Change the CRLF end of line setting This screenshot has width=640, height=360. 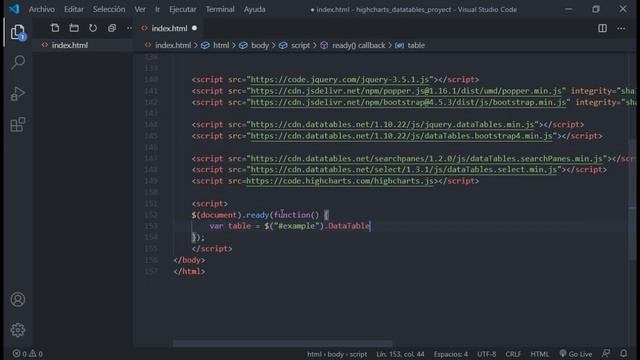[513, 354]
